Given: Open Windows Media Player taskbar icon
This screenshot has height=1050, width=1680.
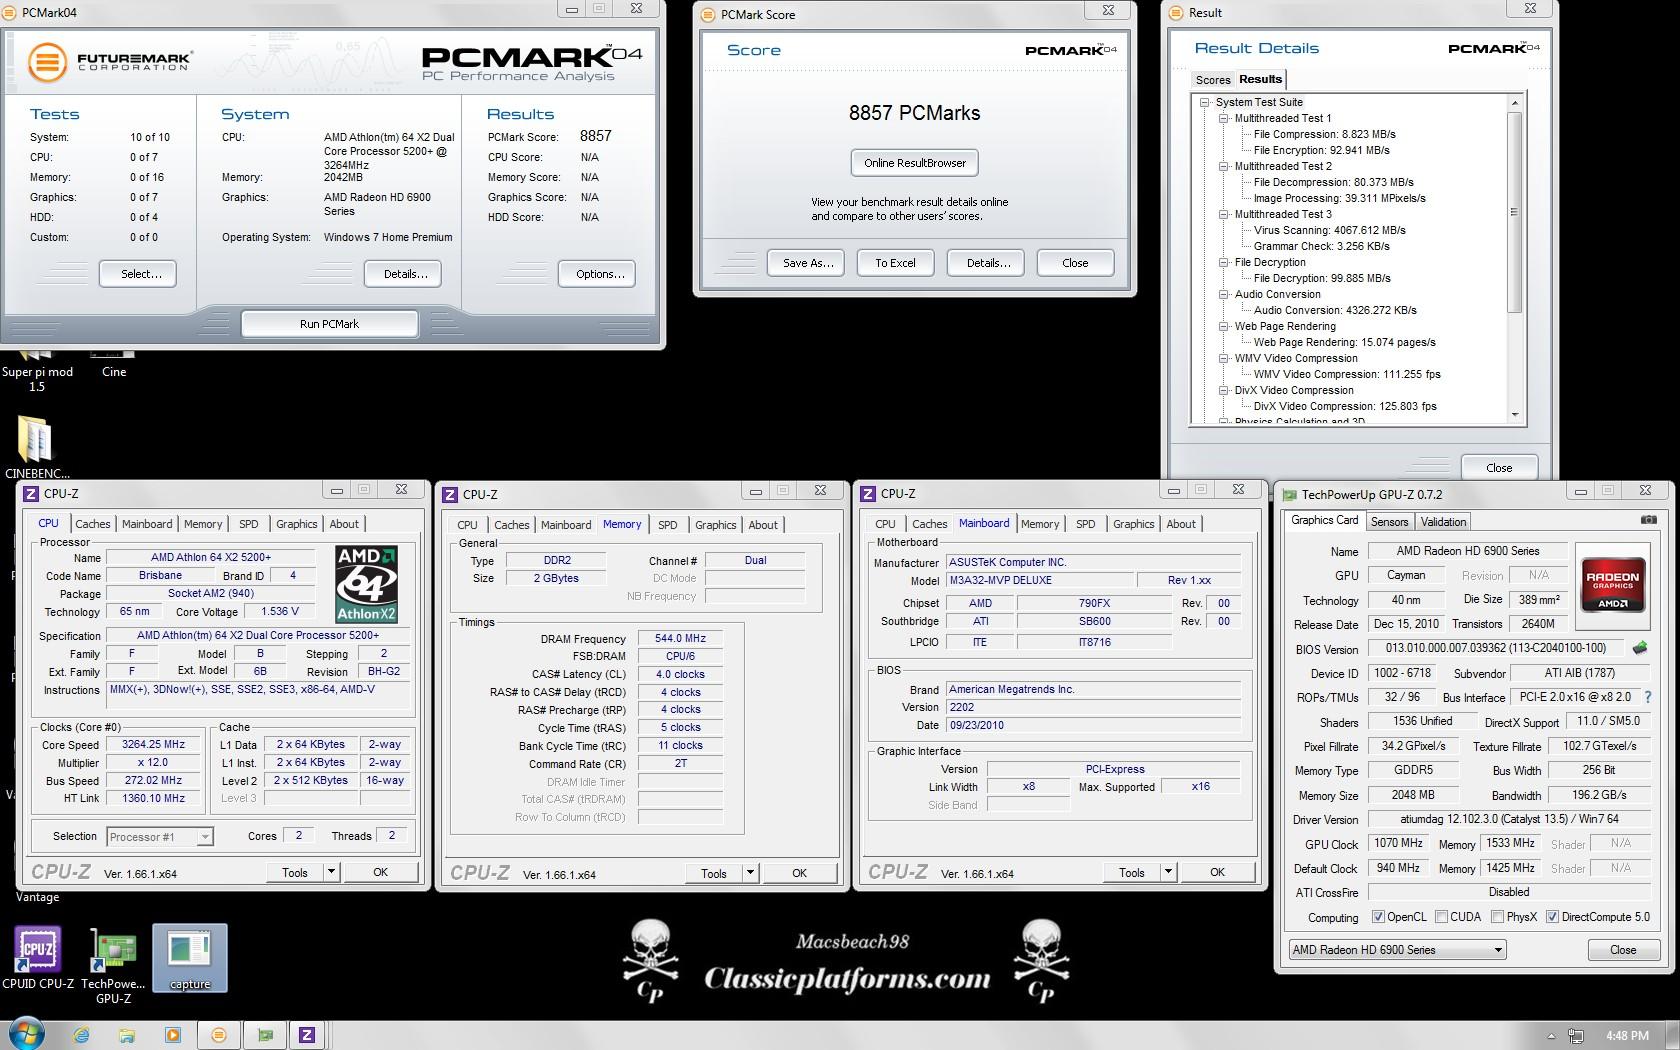Looking at the screenshot, I should coord(172,1035).
